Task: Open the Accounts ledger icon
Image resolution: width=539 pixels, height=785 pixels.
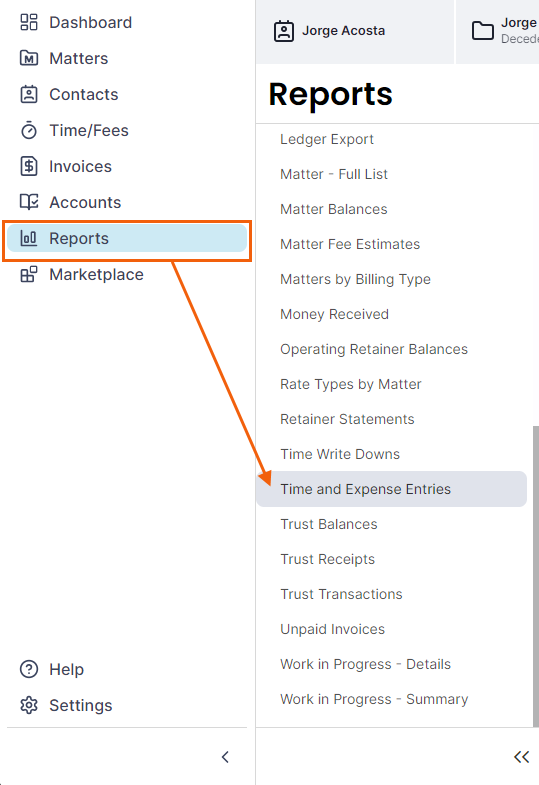Action: click(29, 202)
